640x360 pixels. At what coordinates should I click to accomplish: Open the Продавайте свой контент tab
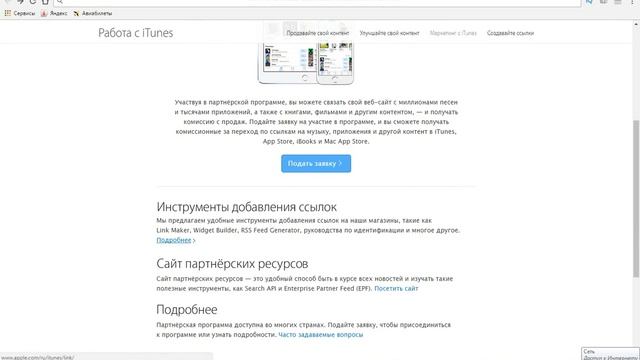(318, 33)
